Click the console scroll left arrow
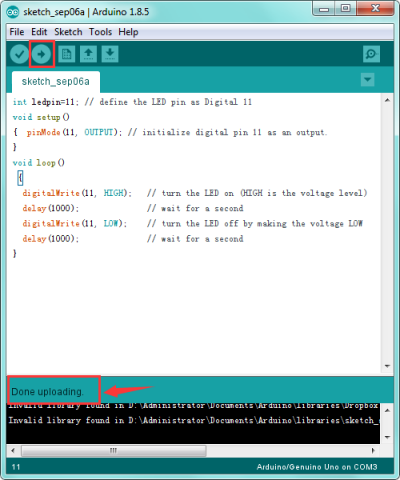This screenshot has width=400, height=480. 13,451
